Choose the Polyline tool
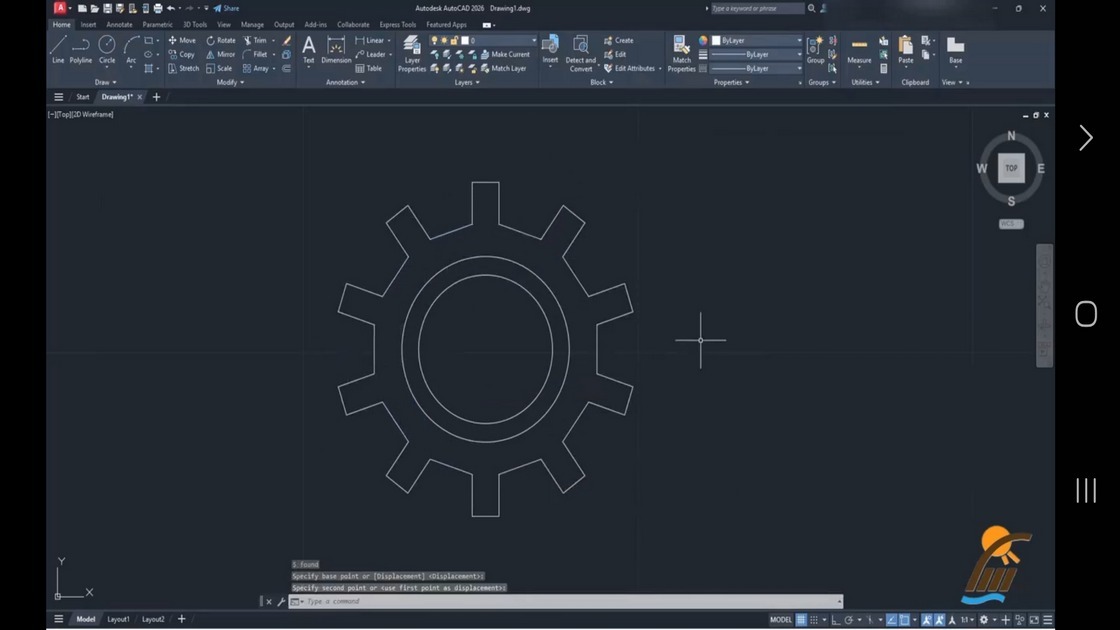The height and width of the screenshot is (630, 1120). pos(81,50)
